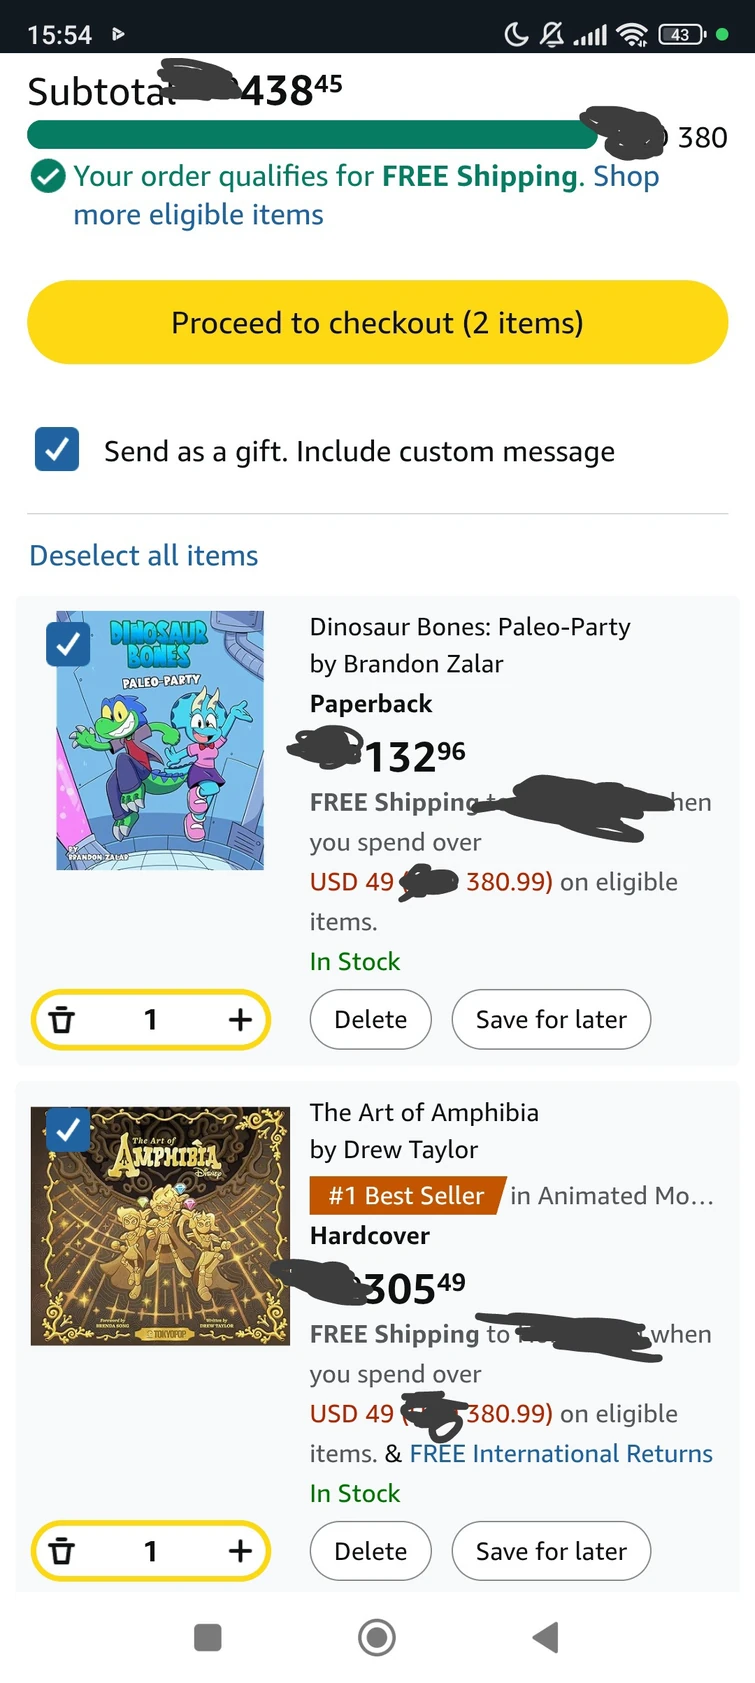The width and height of the screenshot is (755, 1683).
Task: Uncheck Send as a gift checkbox
Action: [57, 450]
